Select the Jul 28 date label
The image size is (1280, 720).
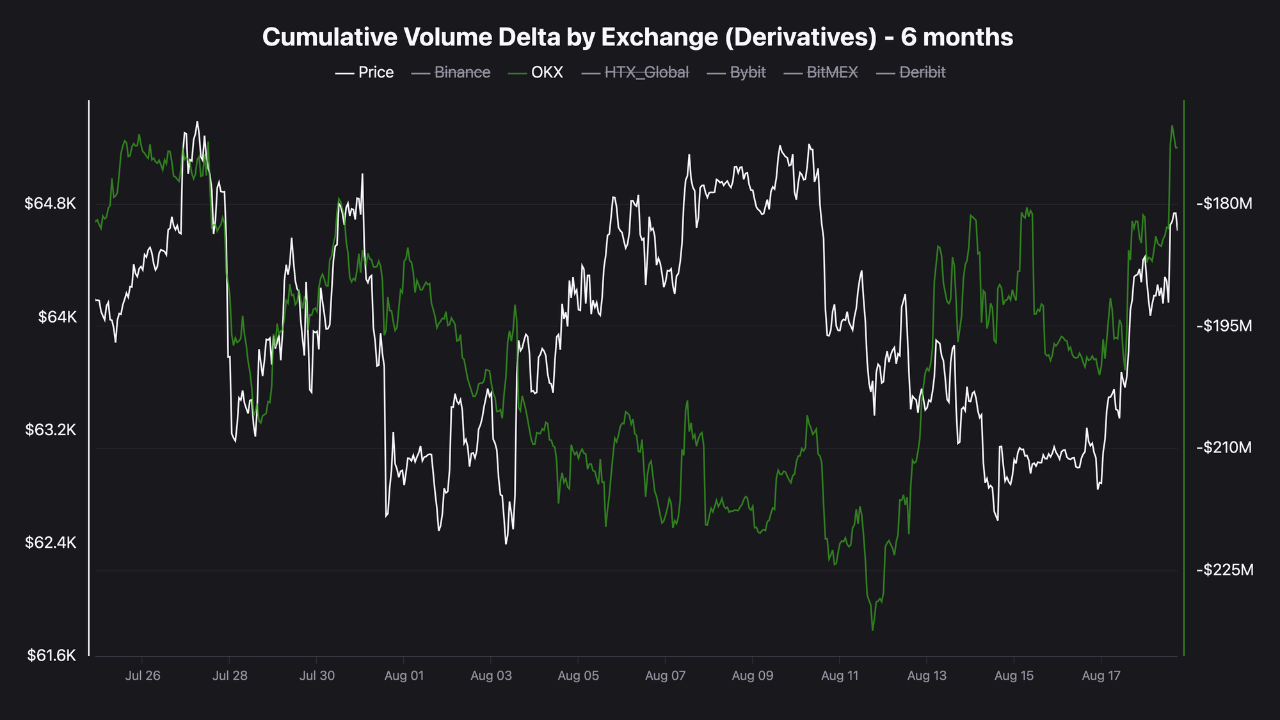pos(230,676)
